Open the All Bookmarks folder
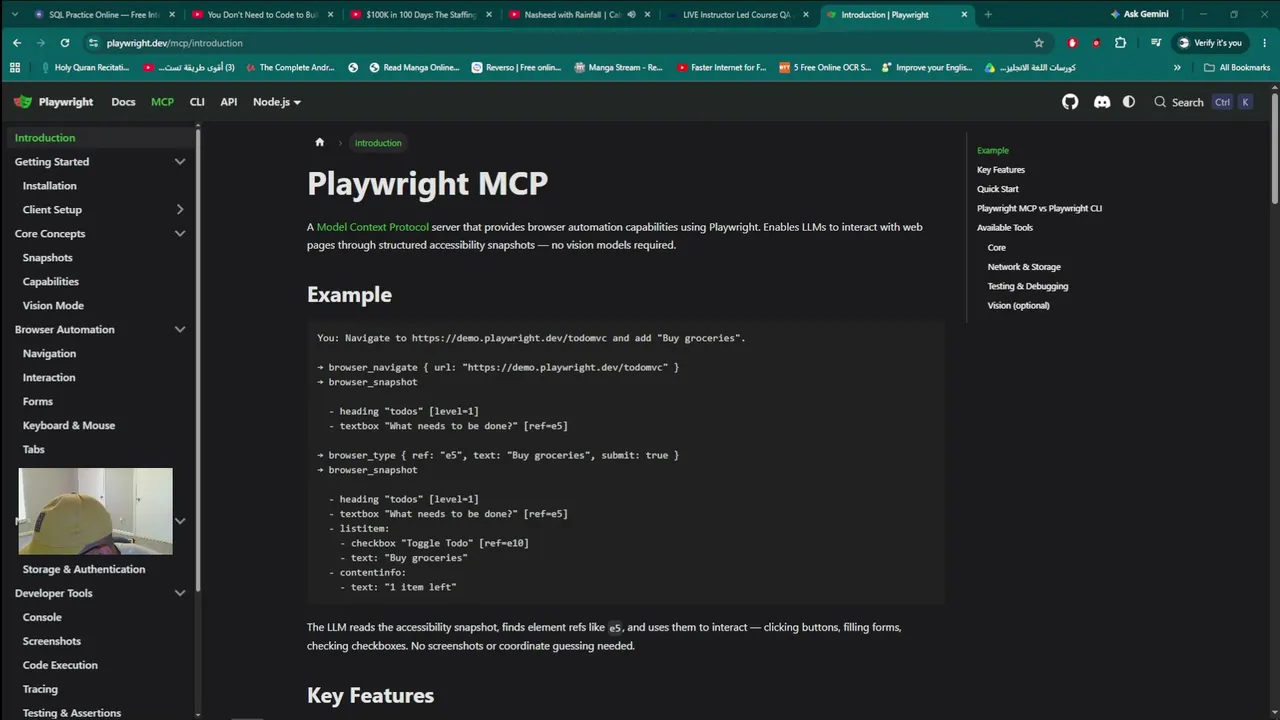The image size is (1280, 720). pos(1237,68)
